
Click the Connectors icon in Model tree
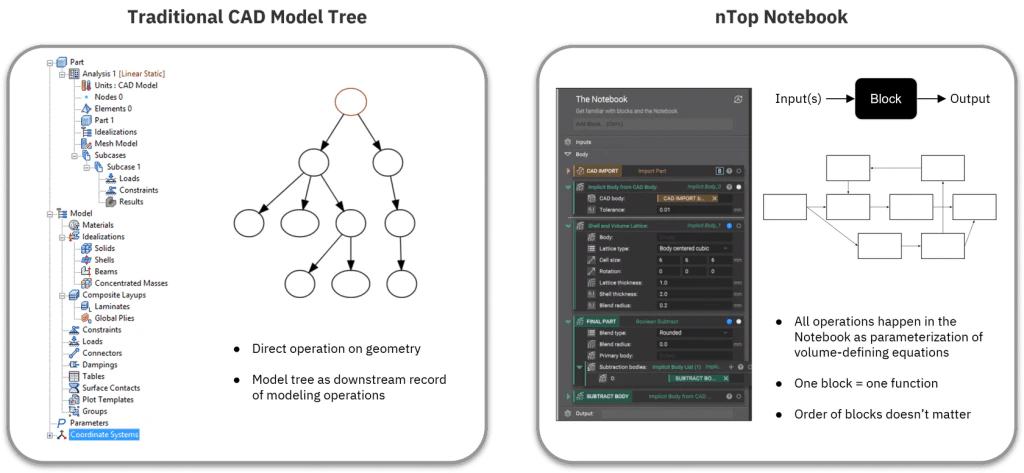pos(74,353)
